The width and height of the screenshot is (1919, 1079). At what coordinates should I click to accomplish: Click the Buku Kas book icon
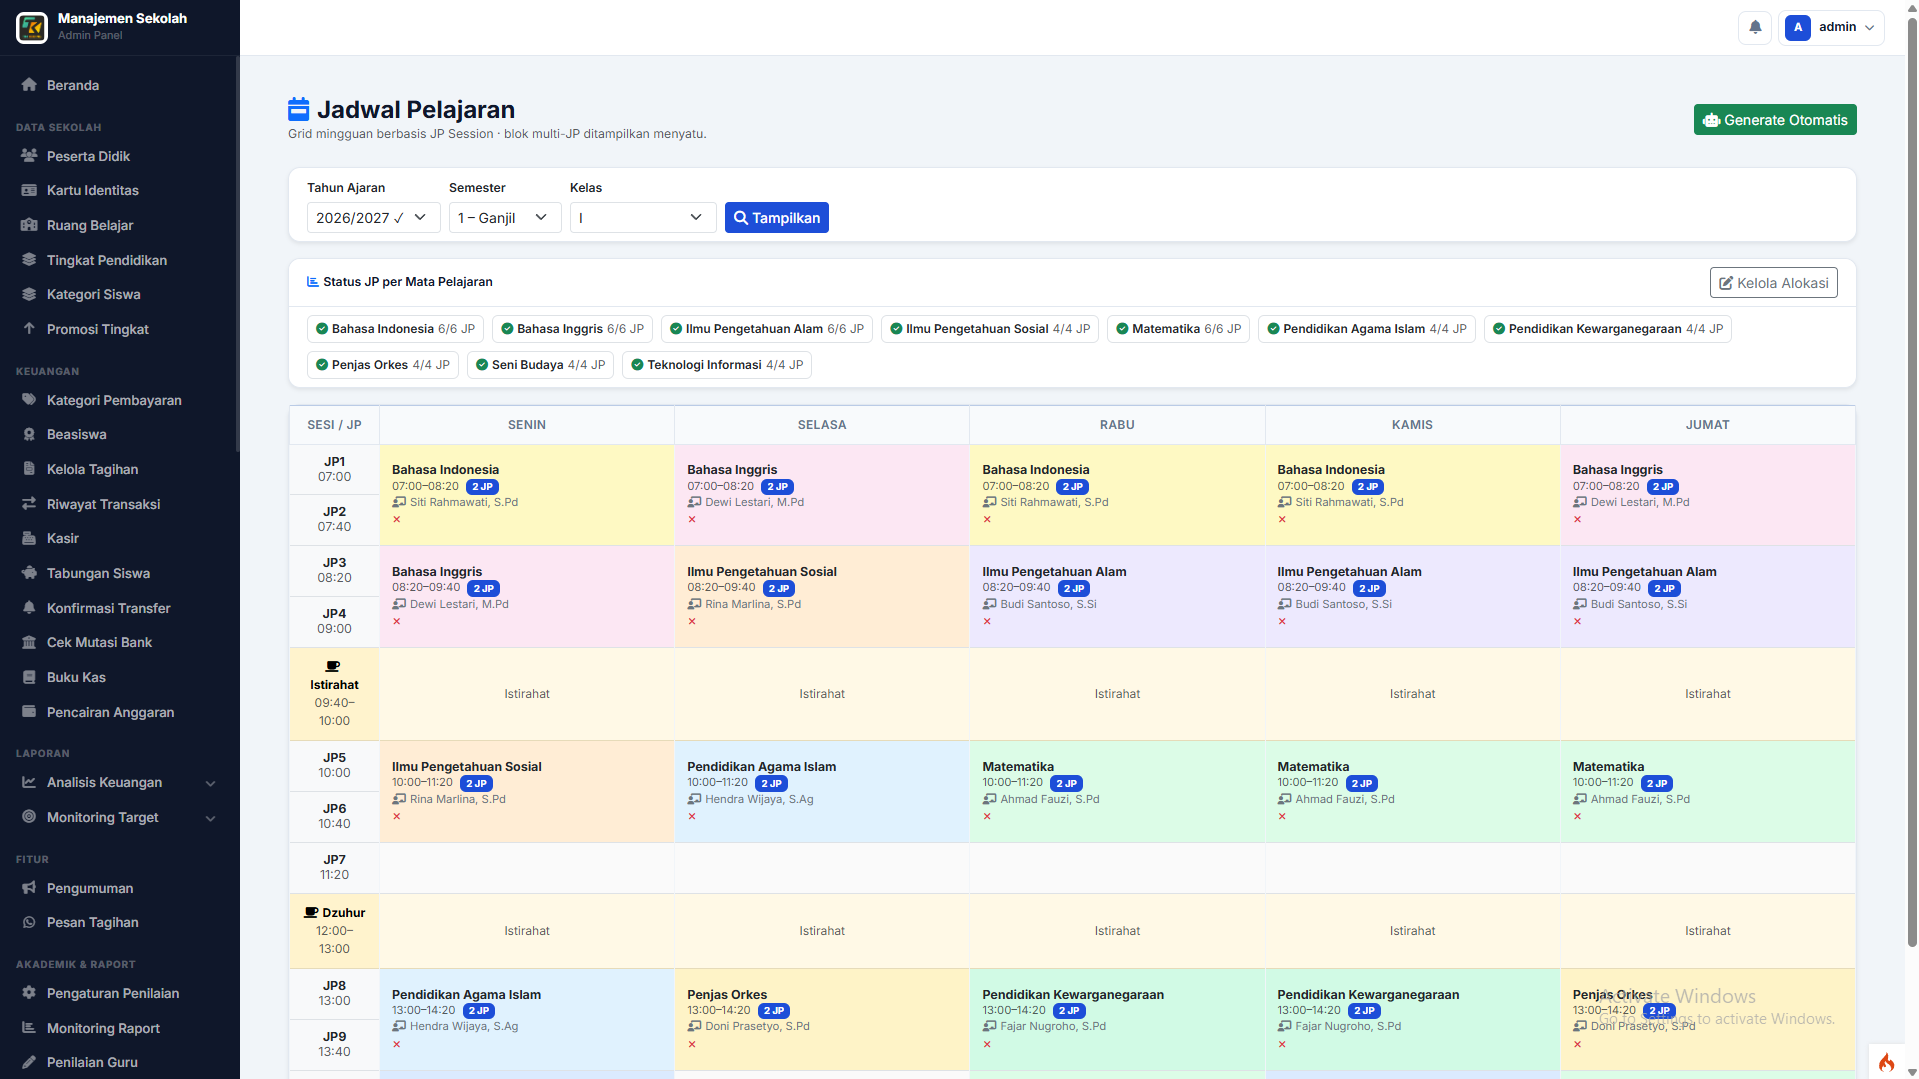29,677
